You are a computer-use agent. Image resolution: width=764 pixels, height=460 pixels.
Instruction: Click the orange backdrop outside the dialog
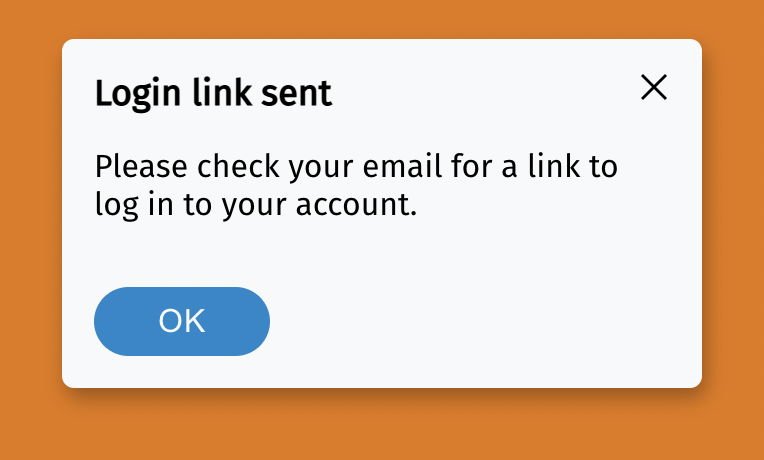click(30, 230)
